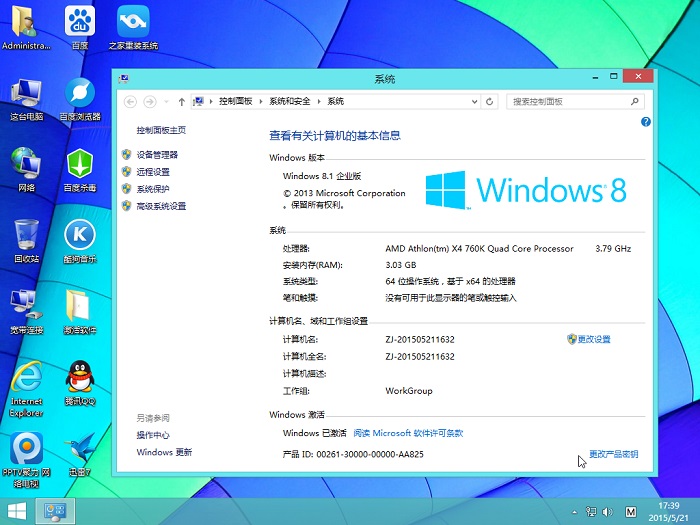Launch 腾讯QQ desktop icon

[x=80, y=383]
